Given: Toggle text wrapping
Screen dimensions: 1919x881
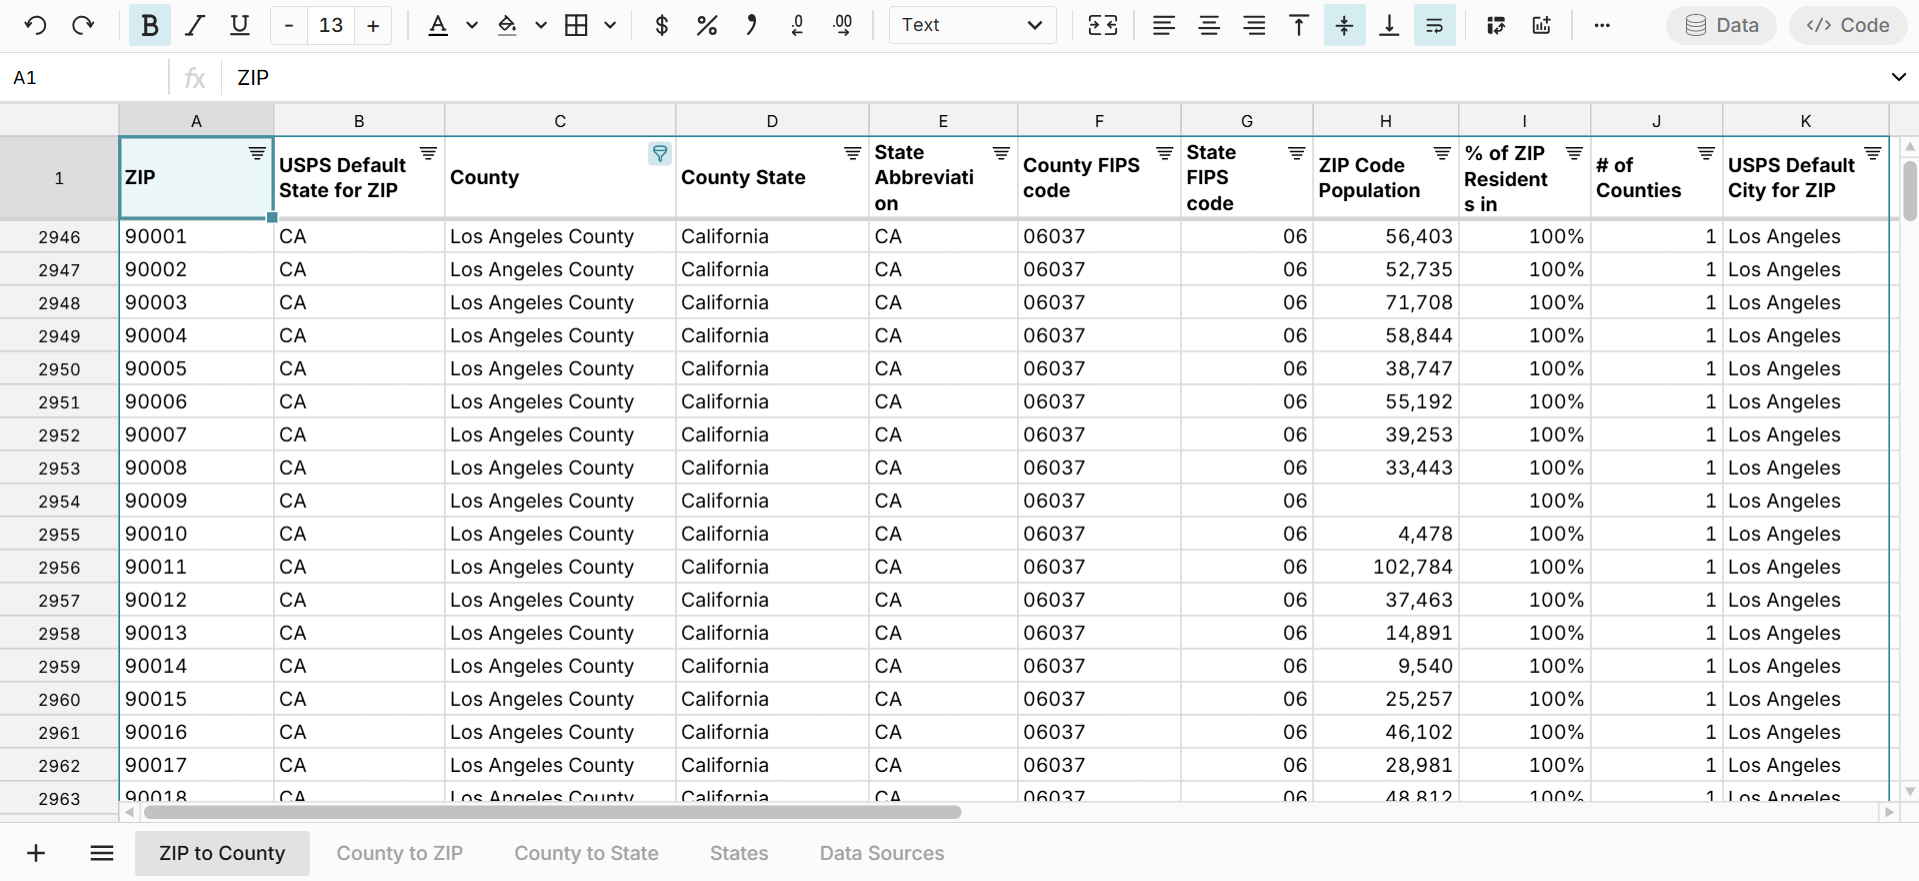Looking at the screenshot, I should 1434,25.
